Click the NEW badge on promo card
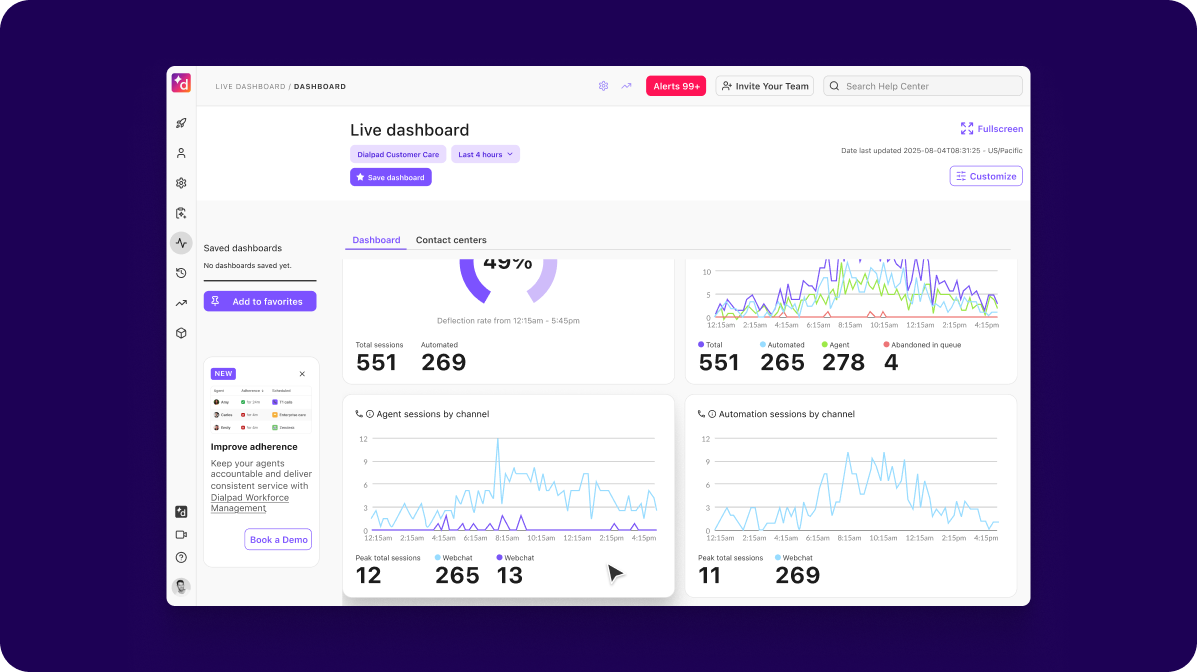The height and width of the screenshot is (672, 1197). (x=224, y=374)
